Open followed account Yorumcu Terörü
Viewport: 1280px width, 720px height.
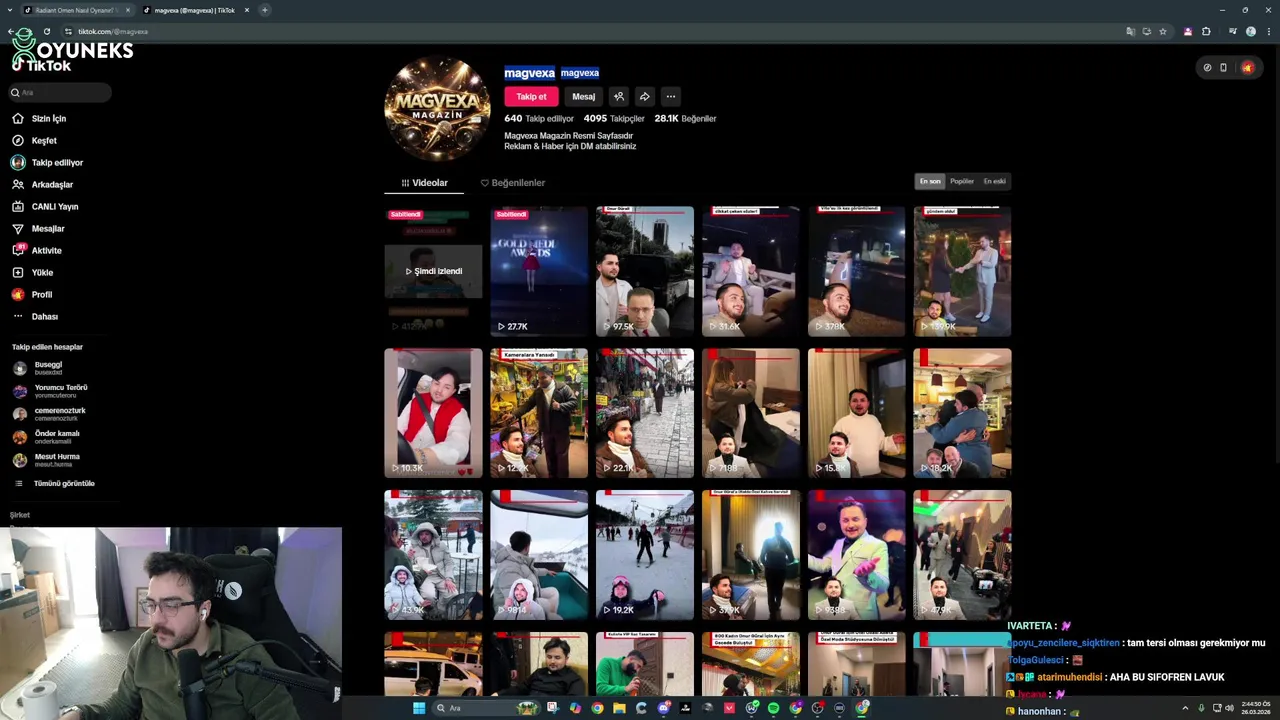[x=50, y=391]
